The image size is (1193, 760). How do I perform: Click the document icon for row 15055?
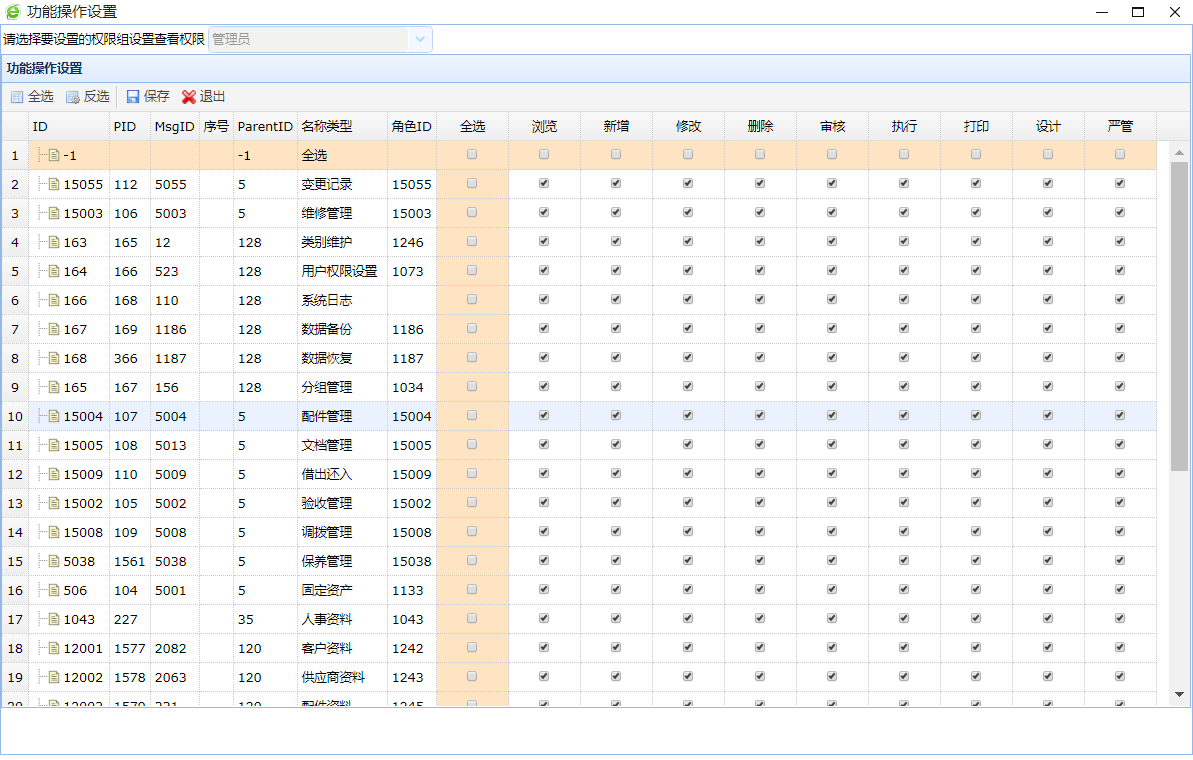tap(54, 184)
